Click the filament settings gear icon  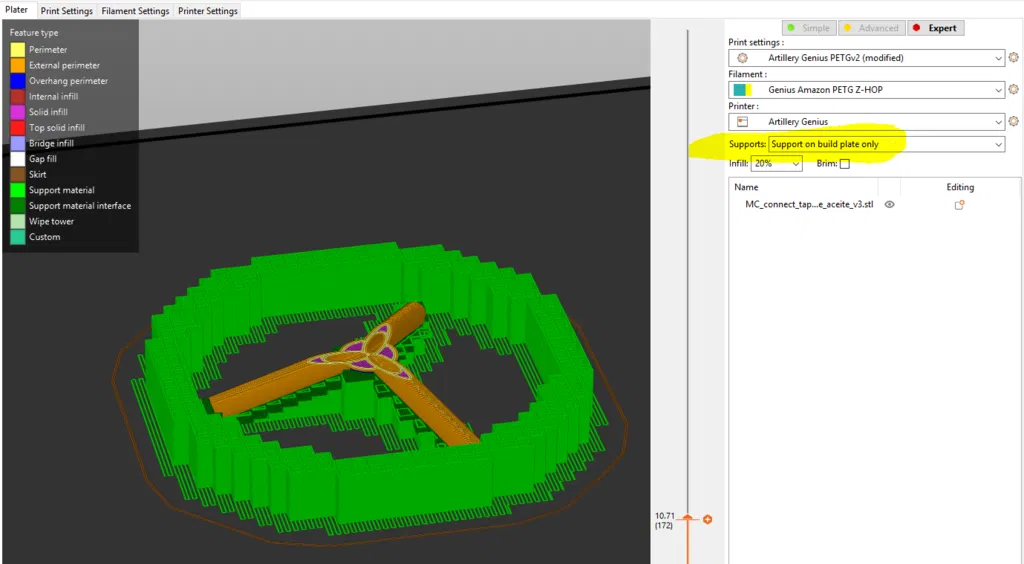(1014, 89)
